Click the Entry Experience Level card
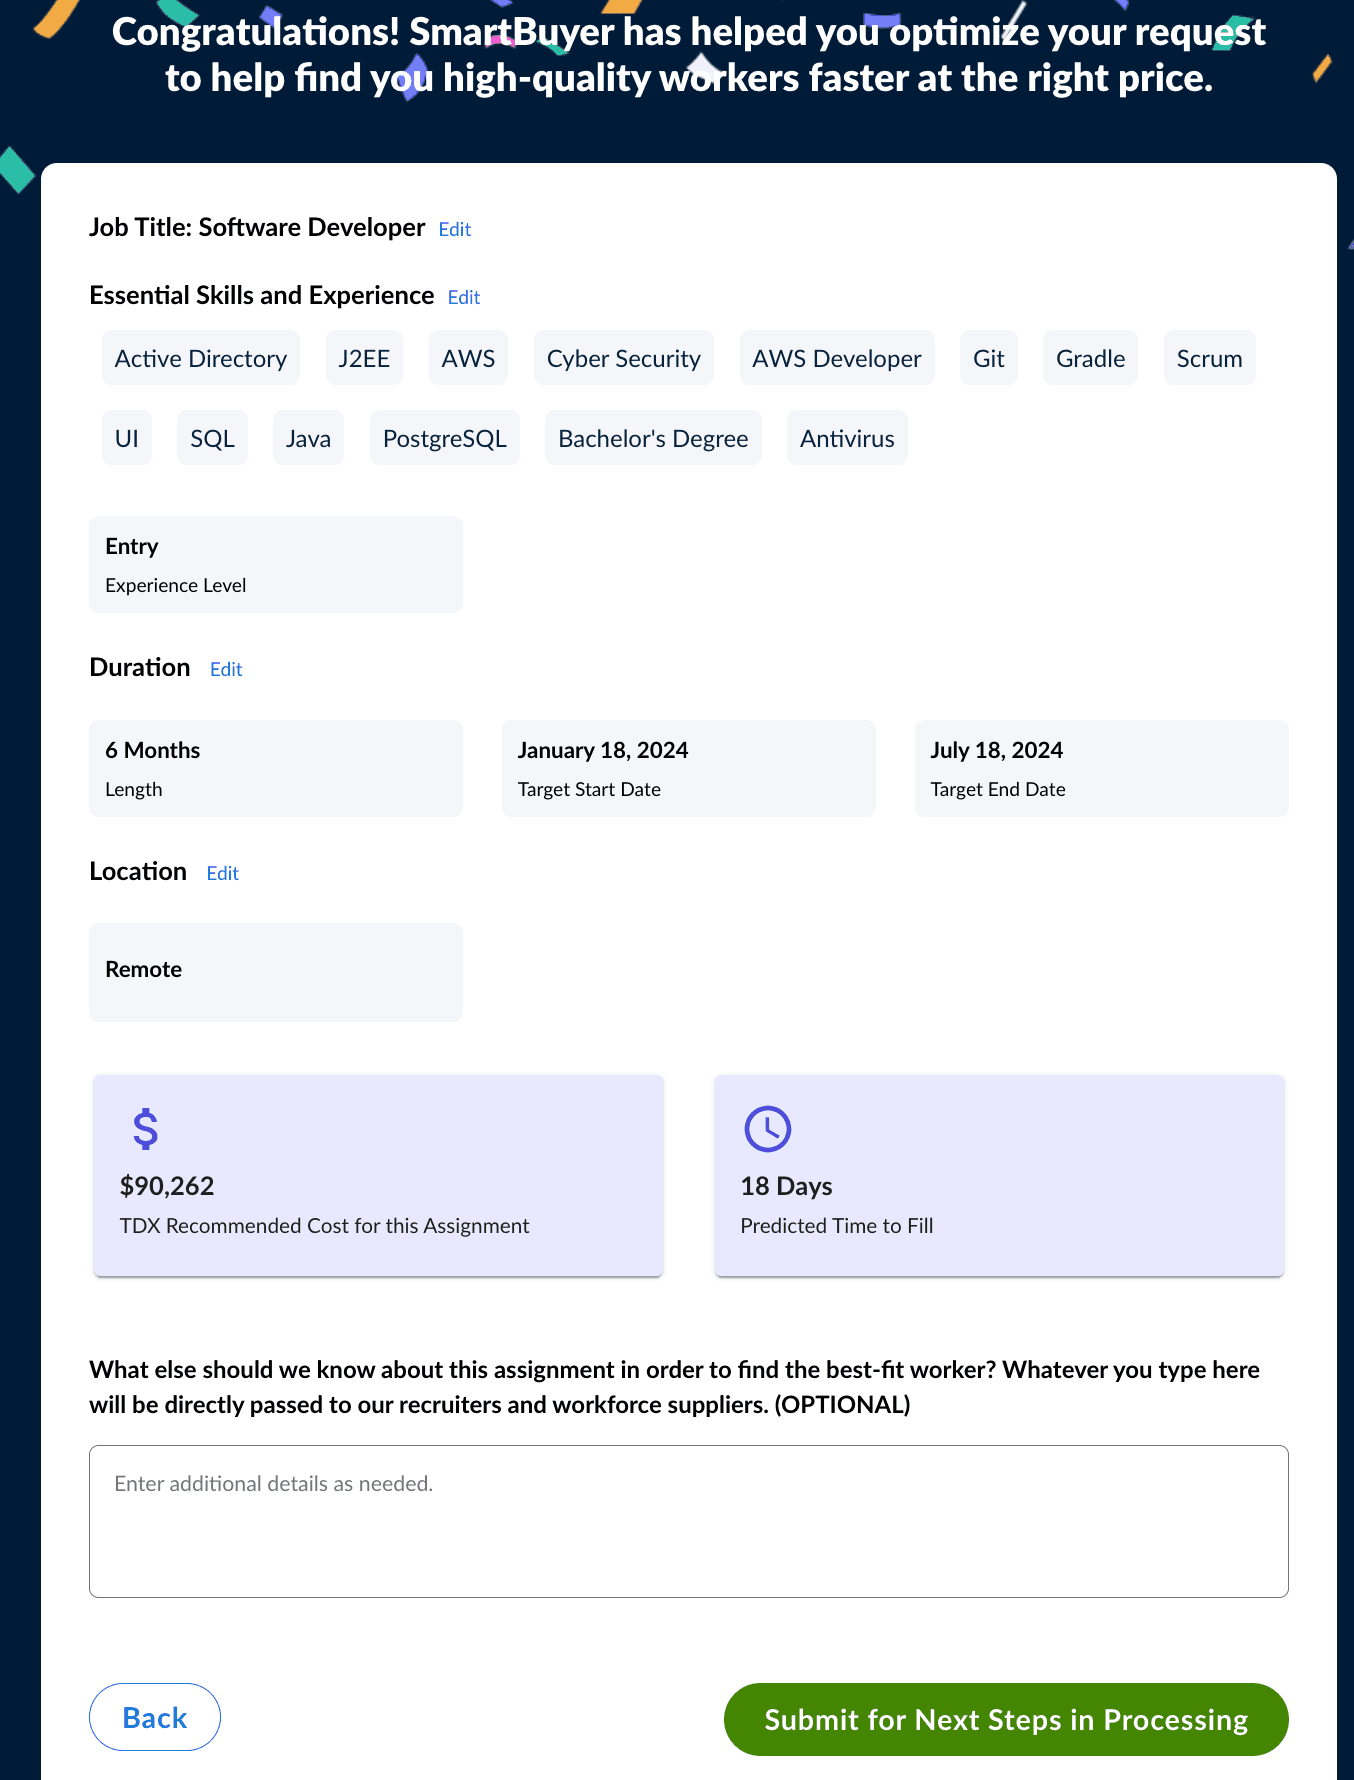This screenshot has height=1780, width=1354. pos(276,565)
